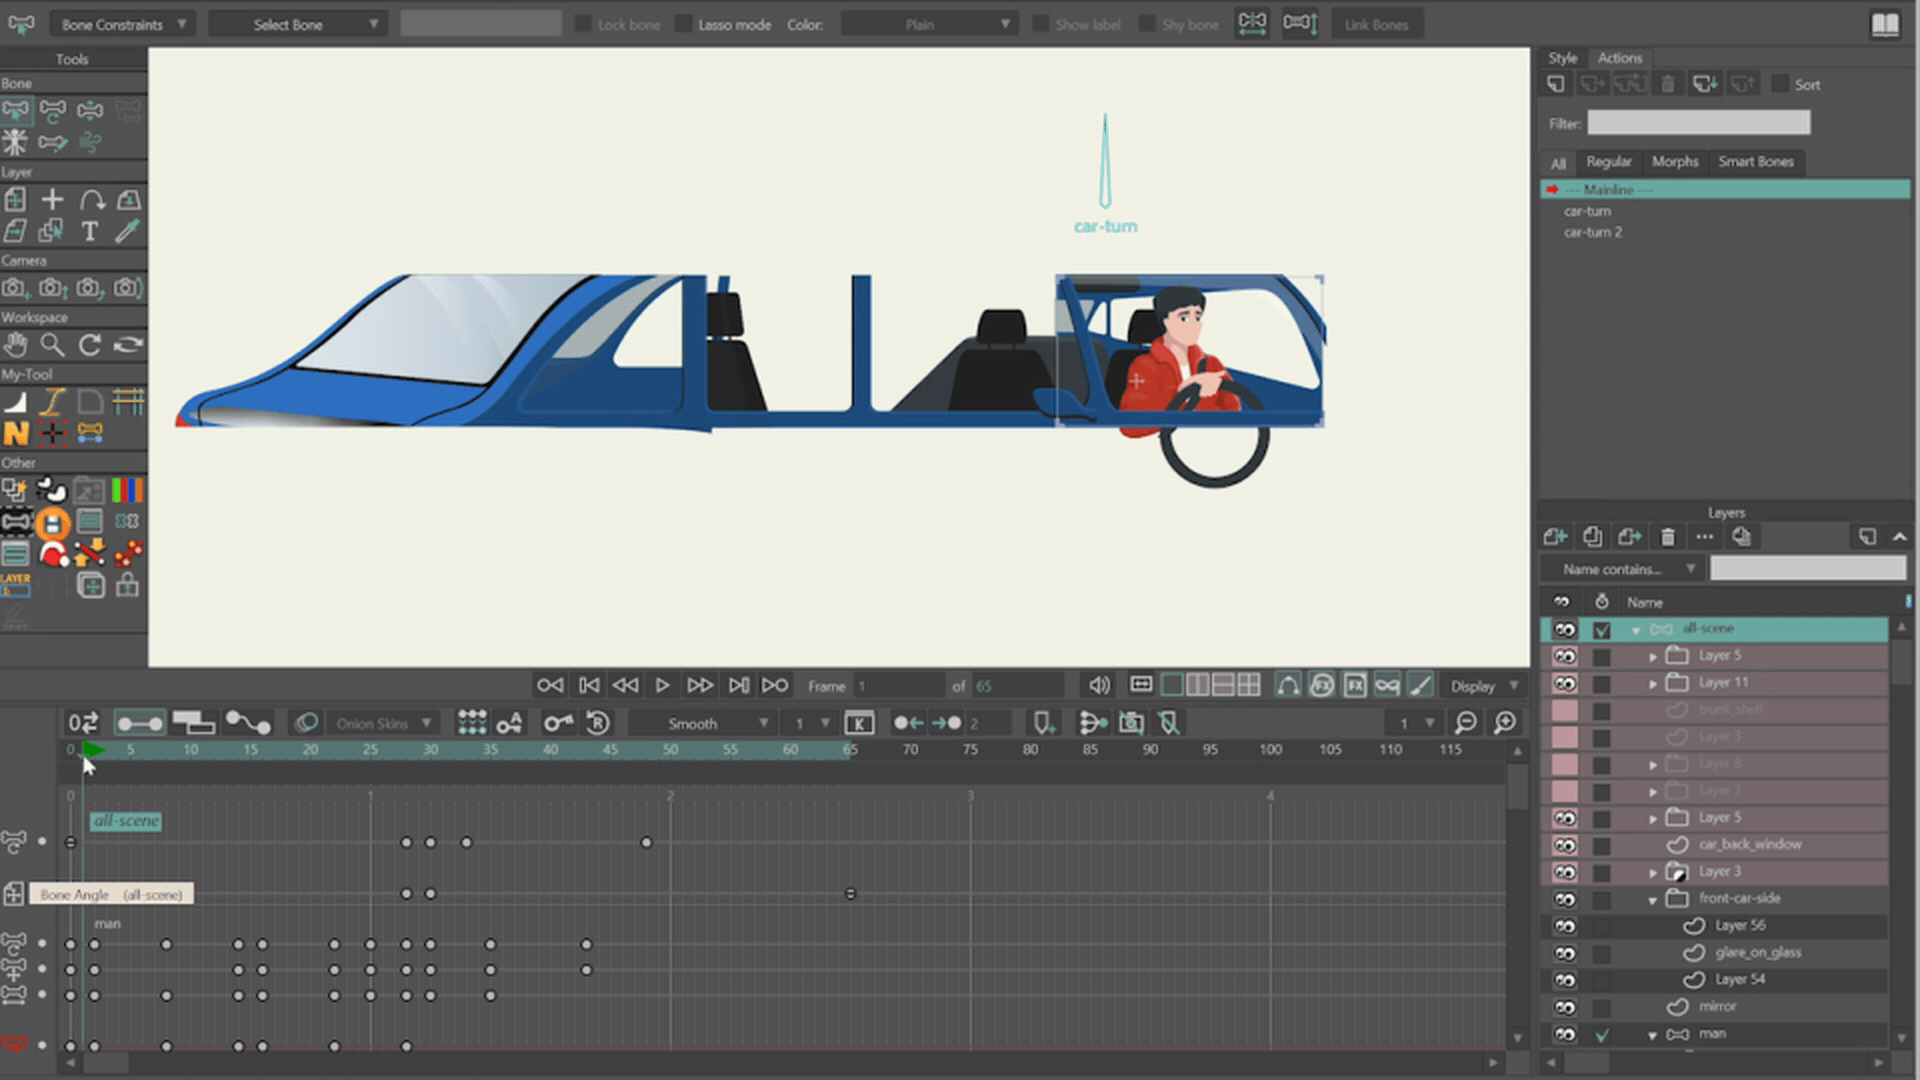This screenshot has height=1080, width=1920.
Task: Click the Rewind to start button
Action: coord(550,686)
